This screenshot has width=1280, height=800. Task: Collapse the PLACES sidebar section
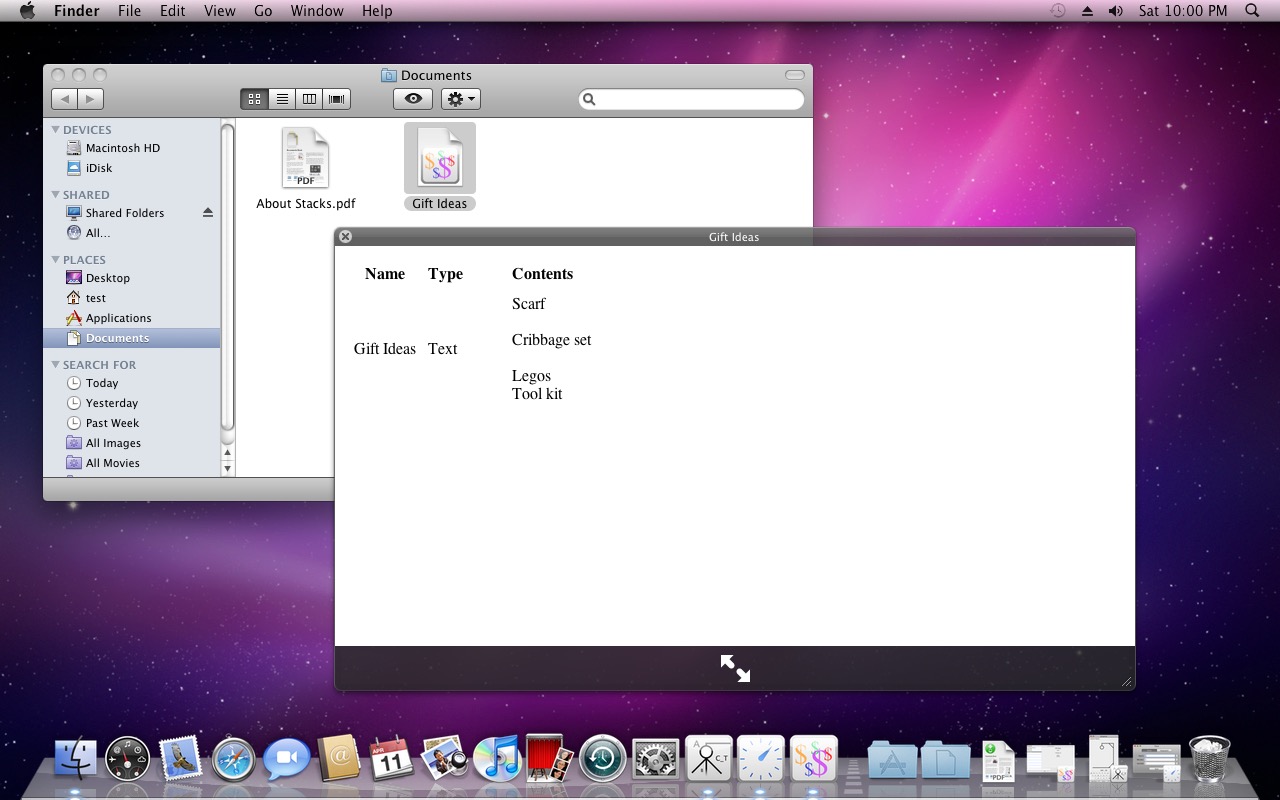56,260
